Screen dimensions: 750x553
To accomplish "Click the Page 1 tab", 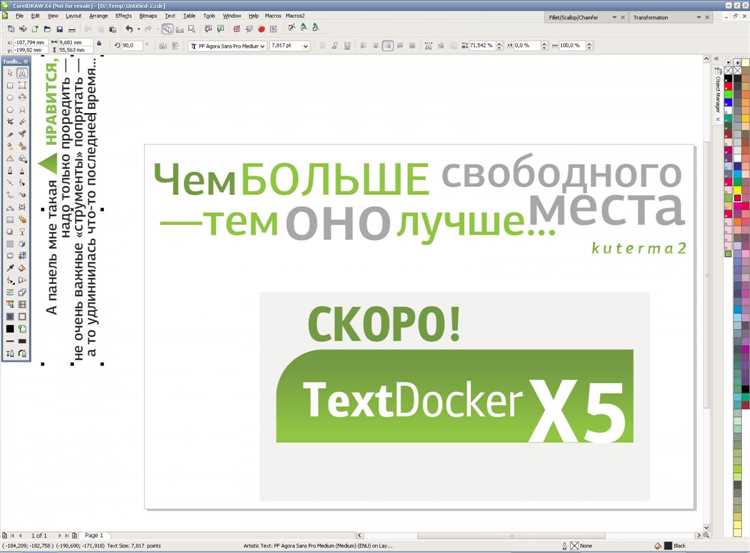I will [94, 536].
